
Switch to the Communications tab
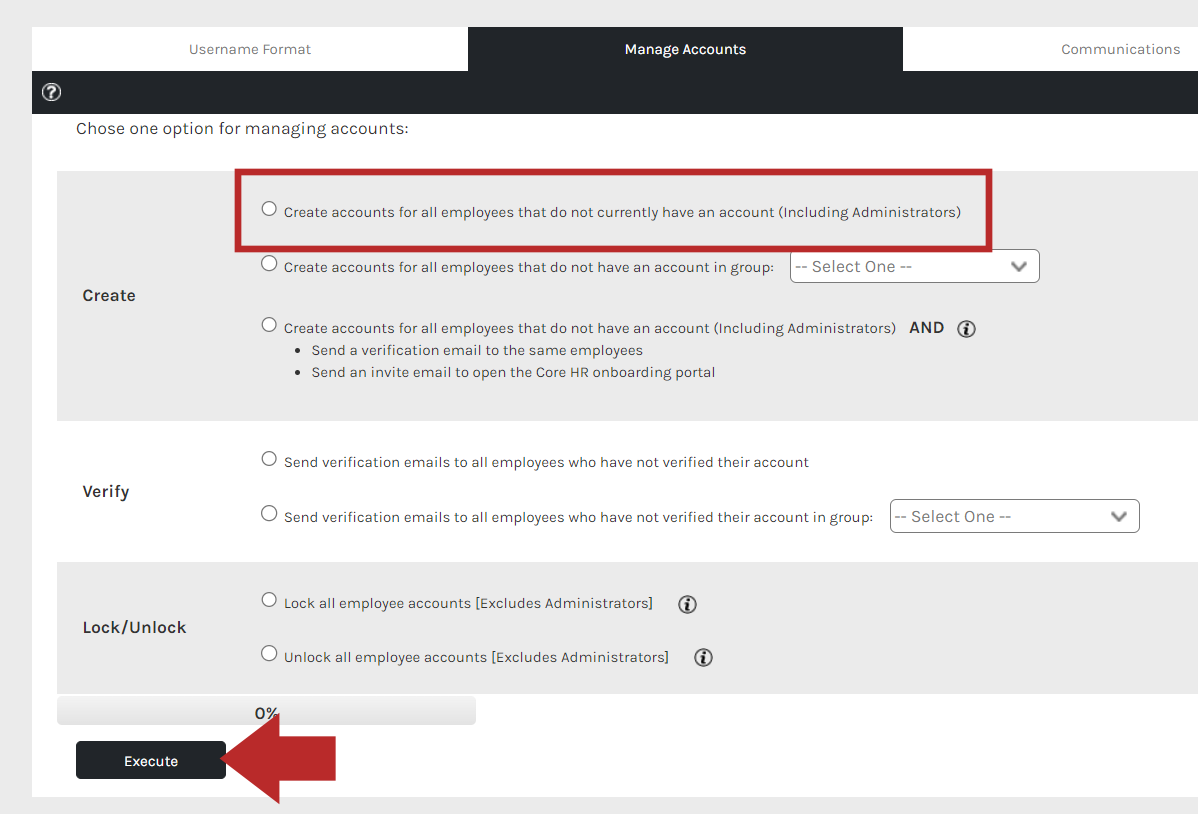pyautogui.click(x=1120, y=49)
